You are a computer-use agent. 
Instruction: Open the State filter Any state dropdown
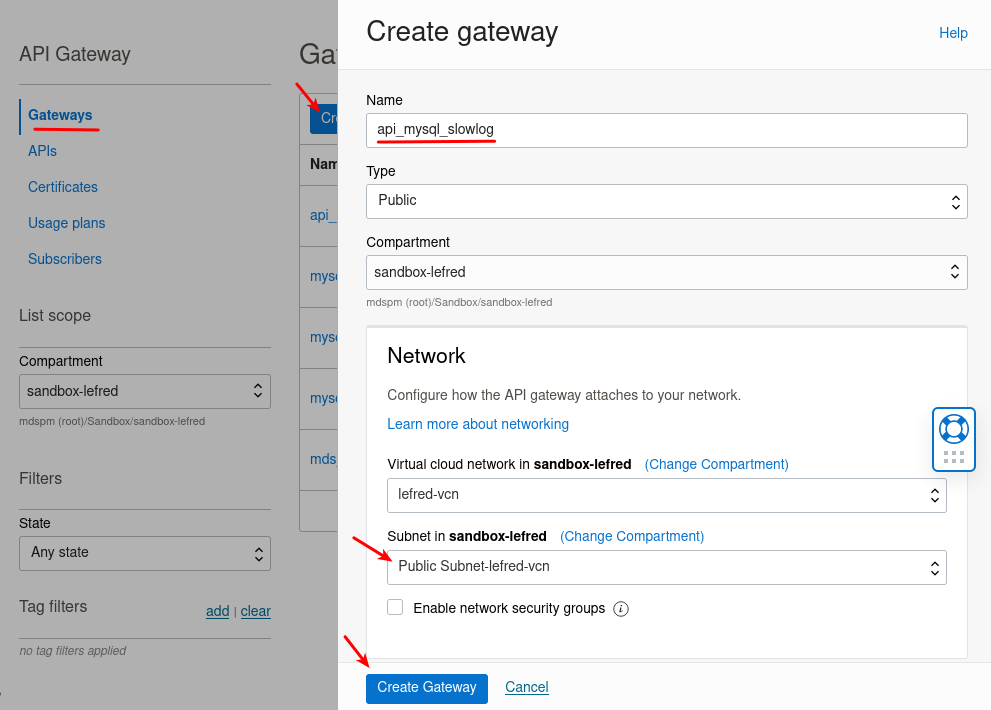click(144, 553)
